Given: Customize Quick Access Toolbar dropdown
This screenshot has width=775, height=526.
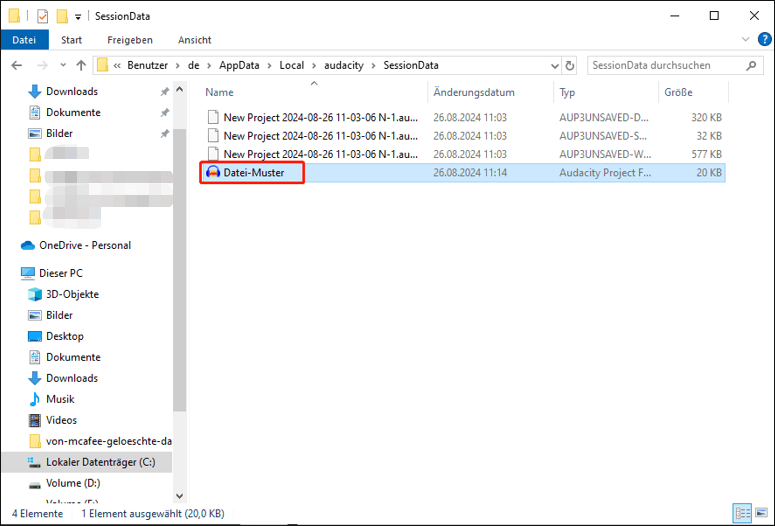Looking at the screenshot, I should click(x=78, y=17).
